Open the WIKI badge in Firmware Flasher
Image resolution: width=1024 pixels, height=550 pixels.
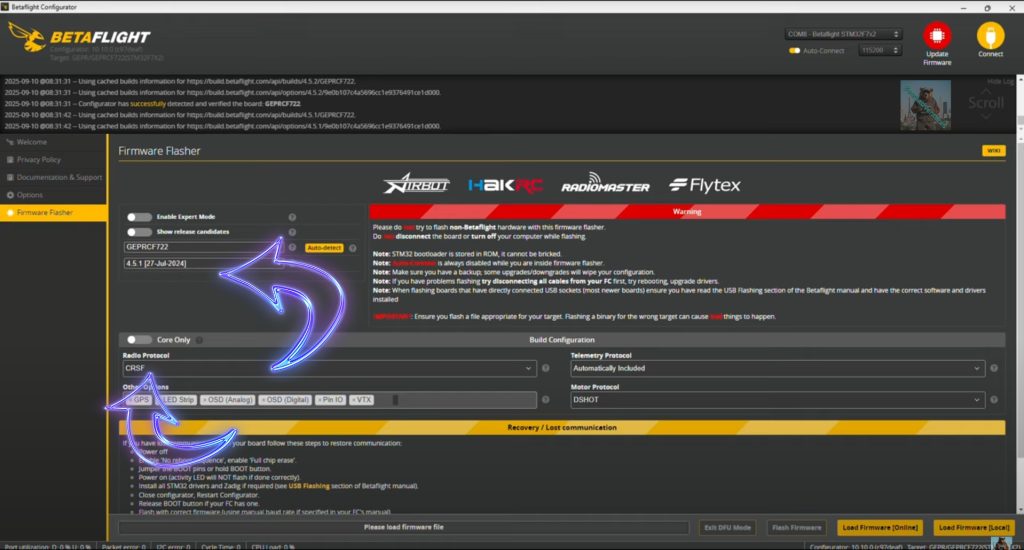[x=993, y=151]
